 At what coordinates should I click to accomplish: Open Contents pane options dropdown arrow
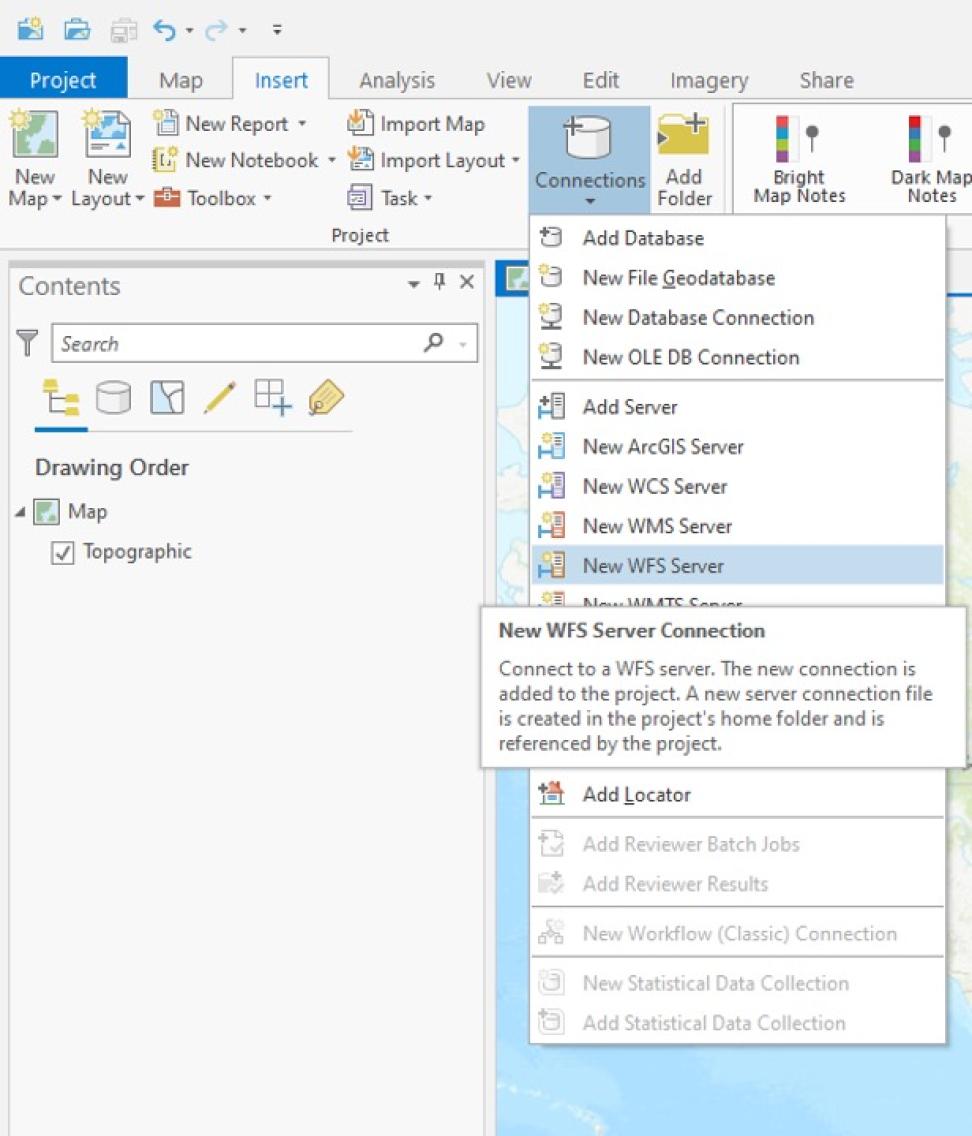coord(414,283)
